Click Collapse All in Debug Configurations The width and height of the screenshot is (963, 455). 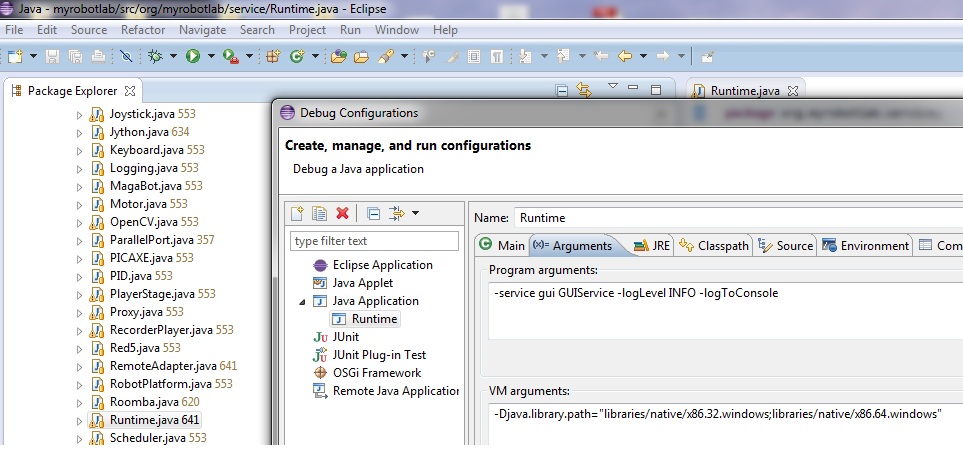pyautogui.click(x=373, y=213)
